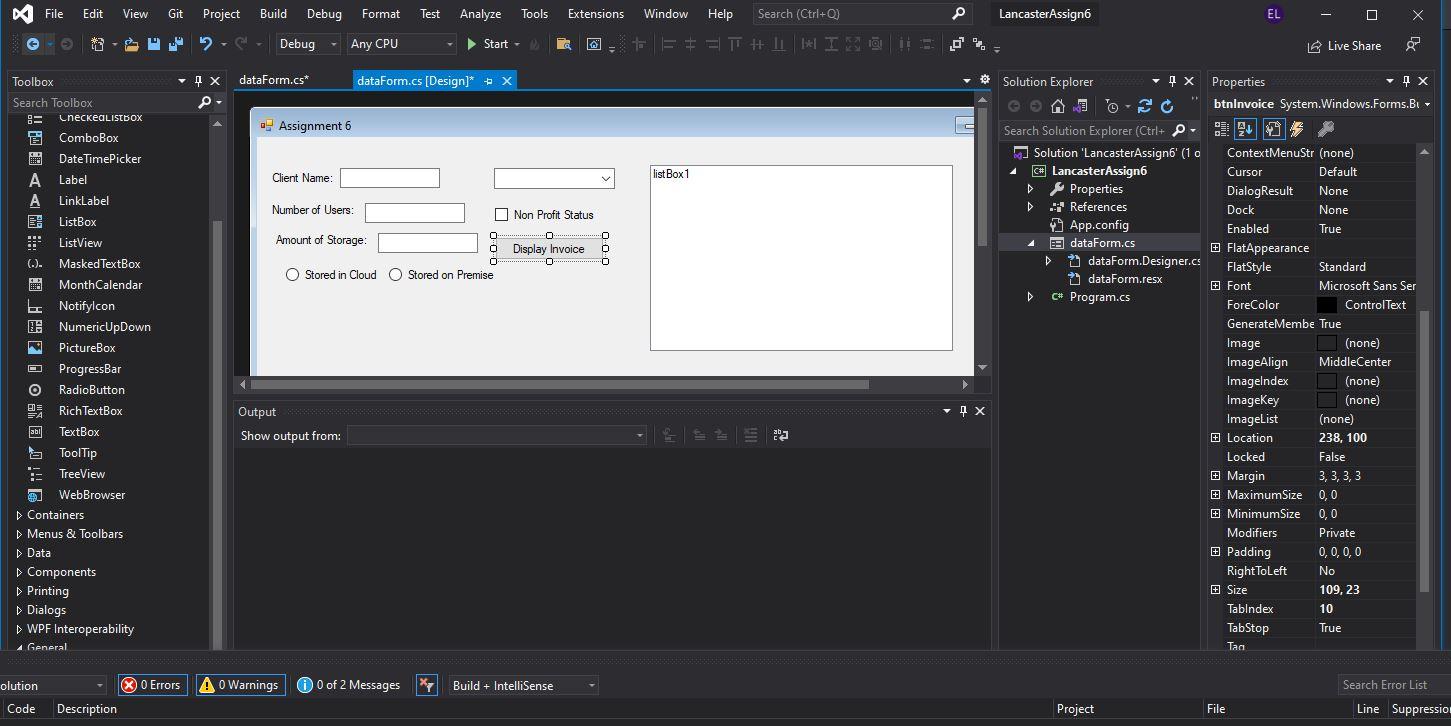The image size is (1451, 726).
Task: Select the Stored in Cloud radio button
Action: [293, 275]
